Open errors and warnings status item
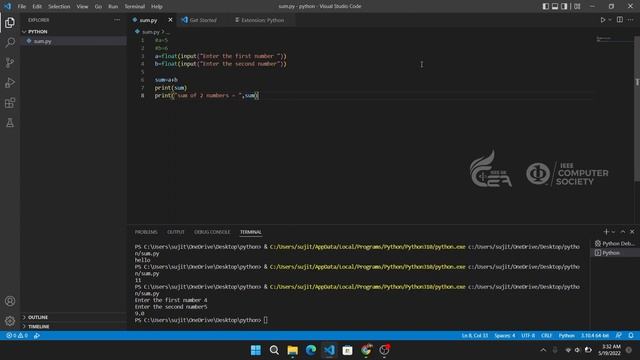The height and width of the screenshot is (360, 640). click(17, 336)
